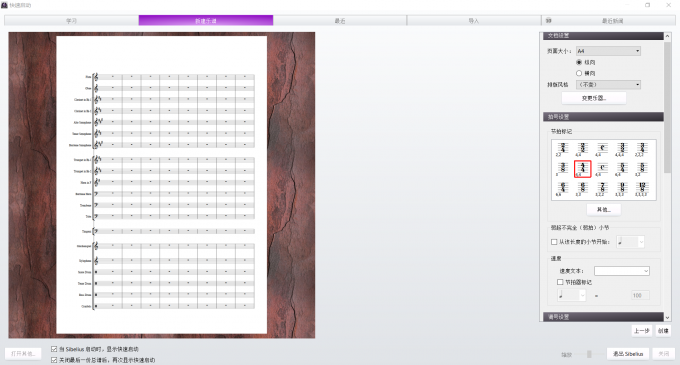The width and height of the screenshot is (680, 365).
Task: Expand the 调号设置 key signature section
Action: click(x=603, y=317)
